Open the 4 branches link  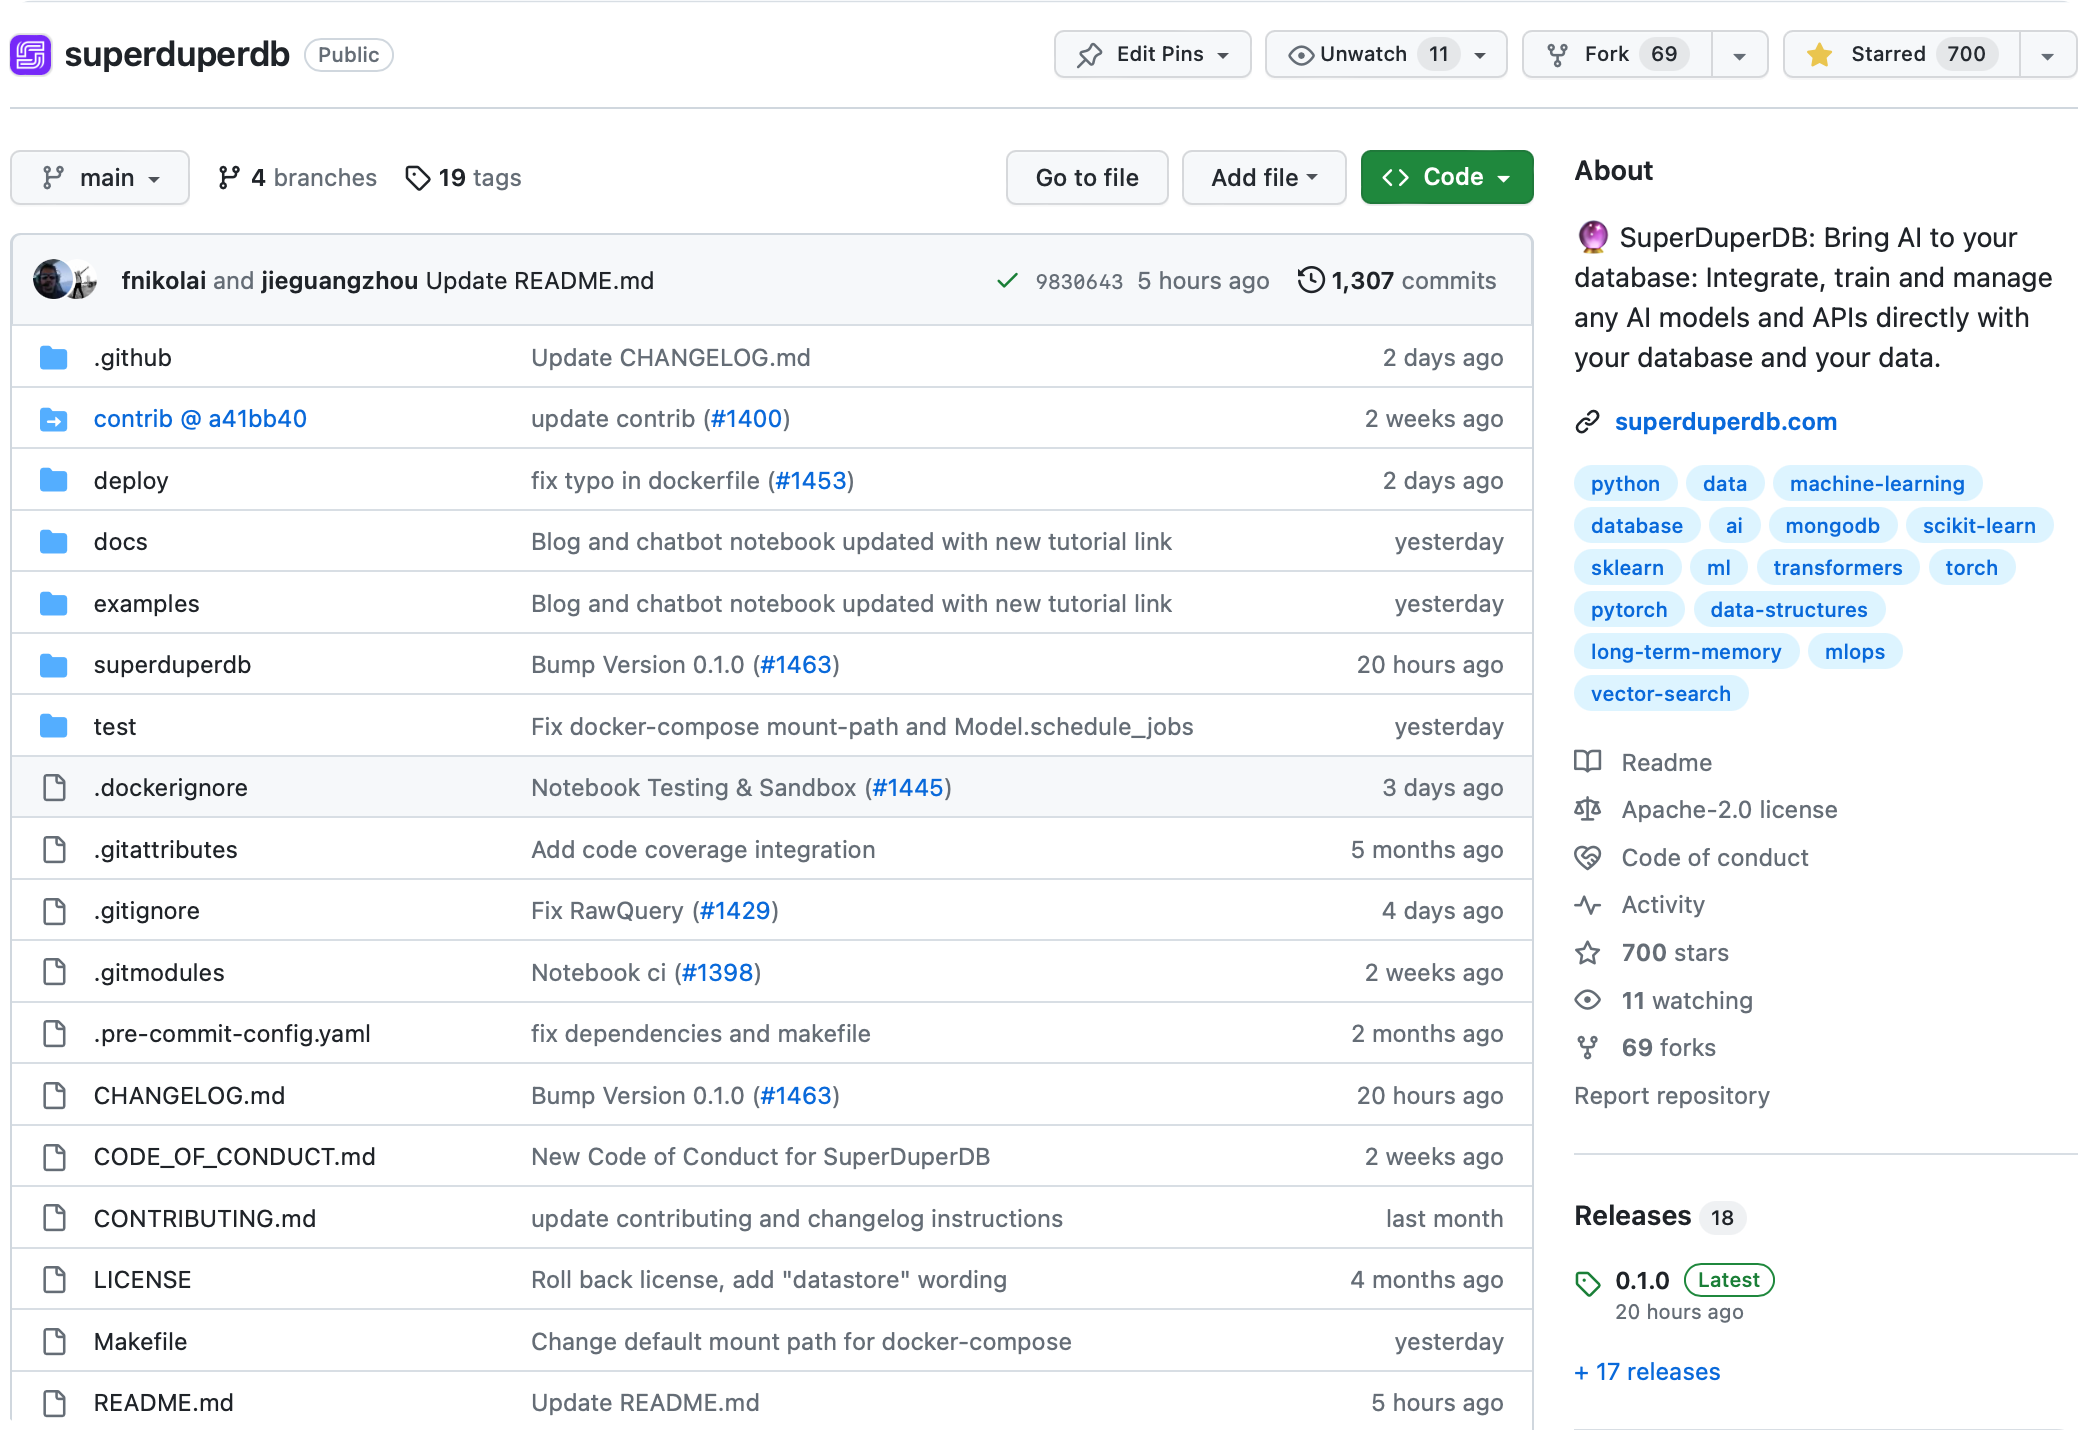point(297,178)
